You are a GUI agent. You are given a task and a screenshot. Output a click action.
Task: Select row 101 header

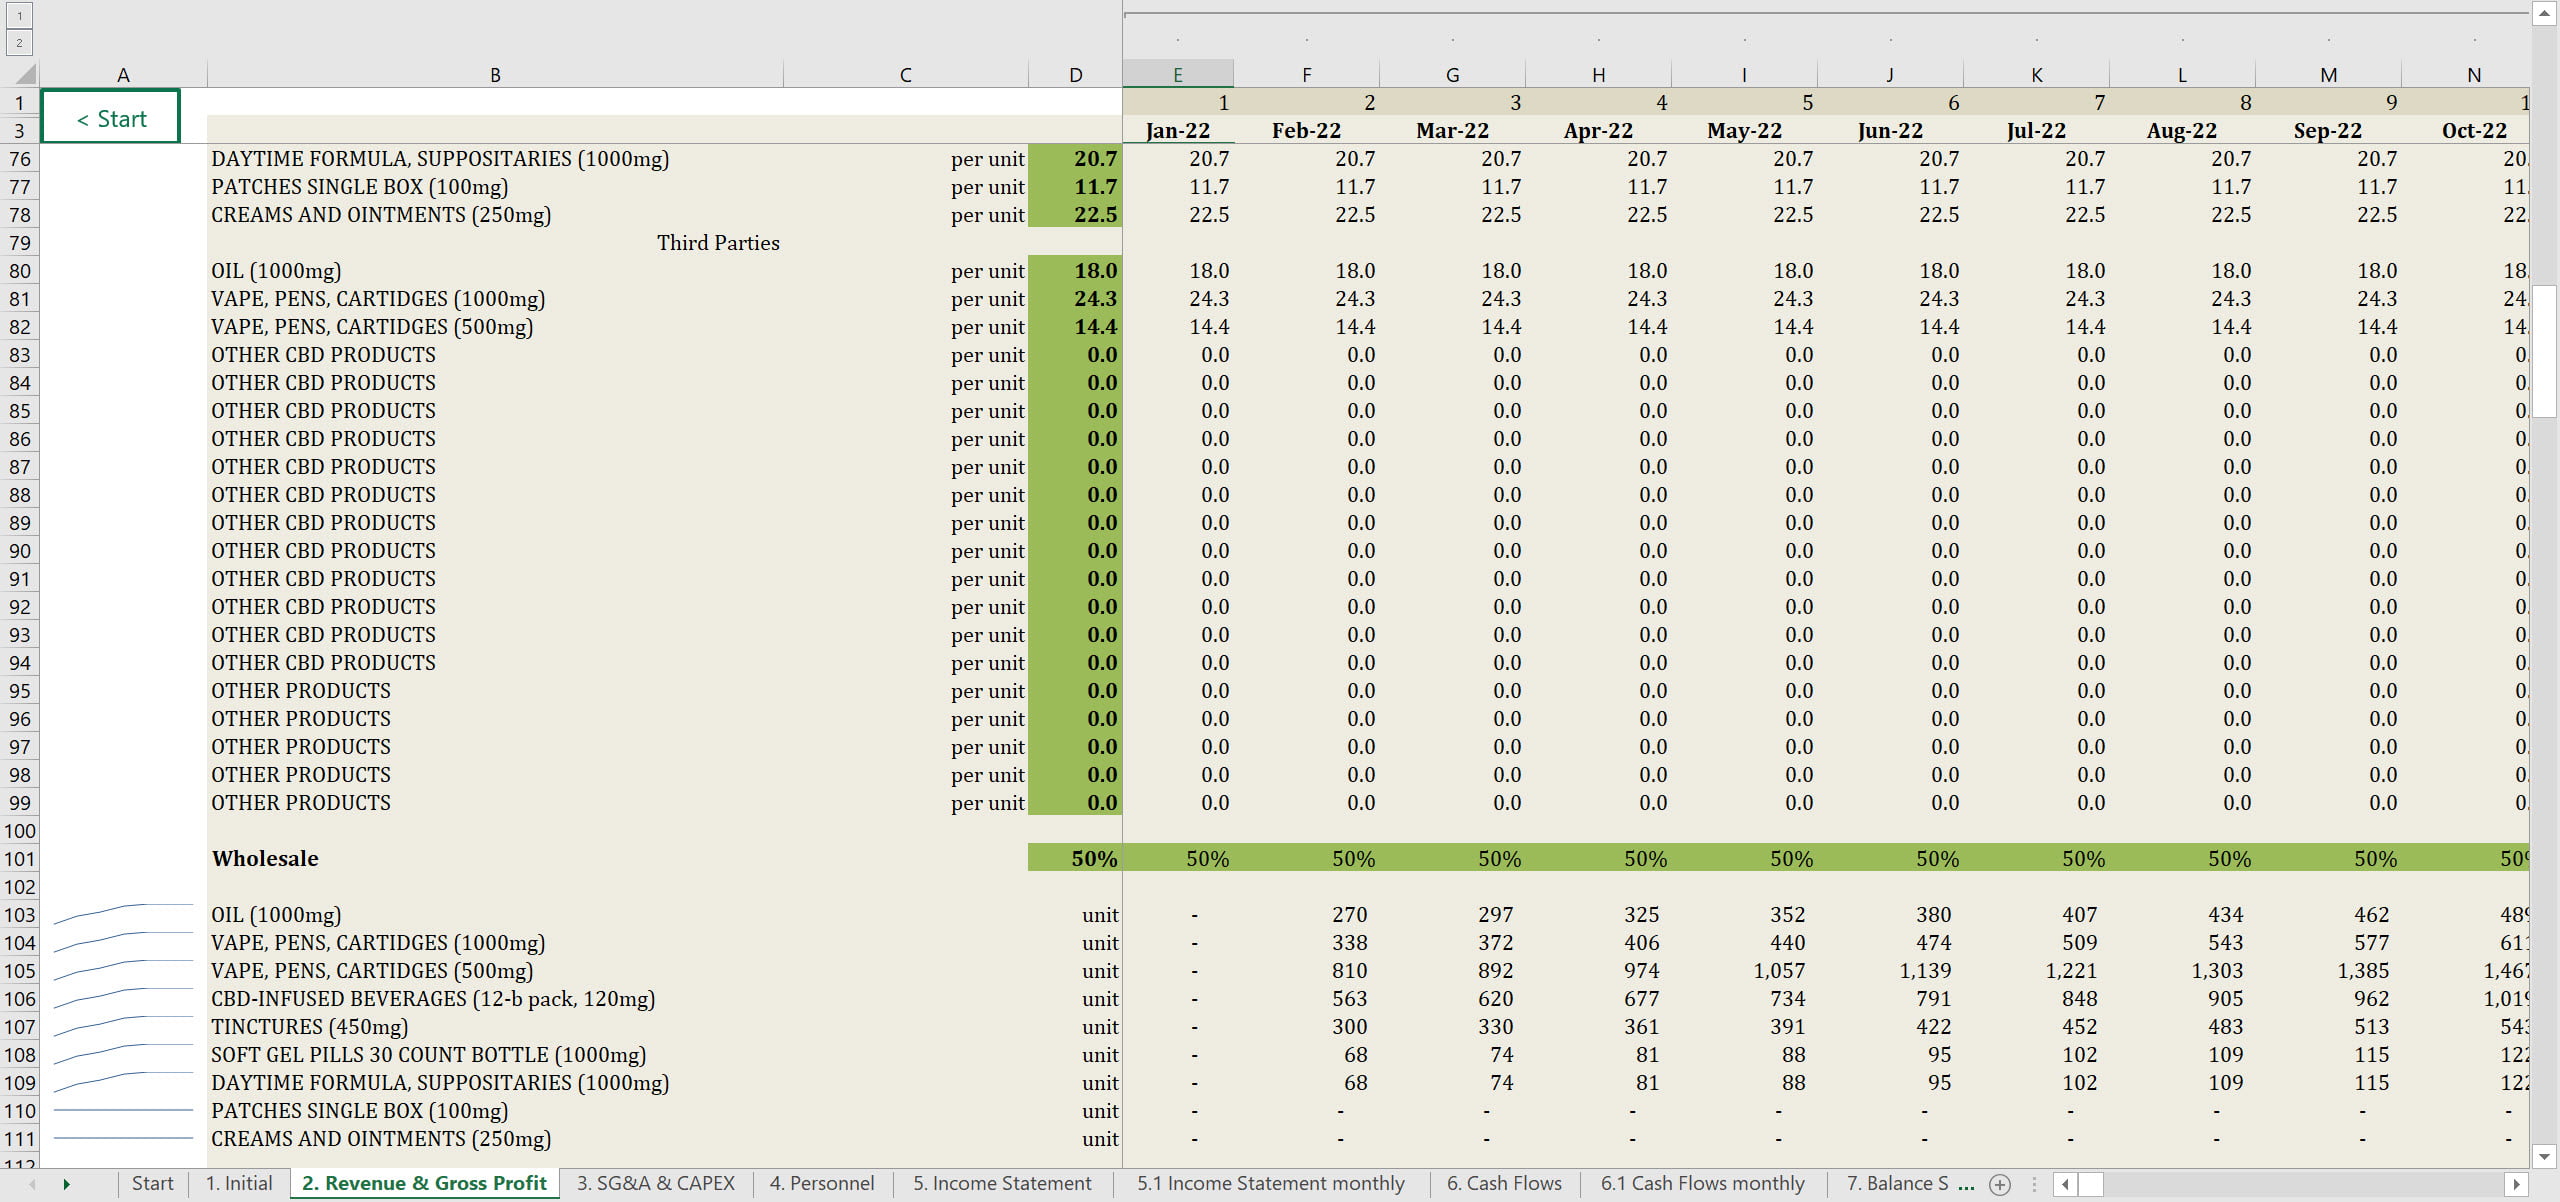19,859
